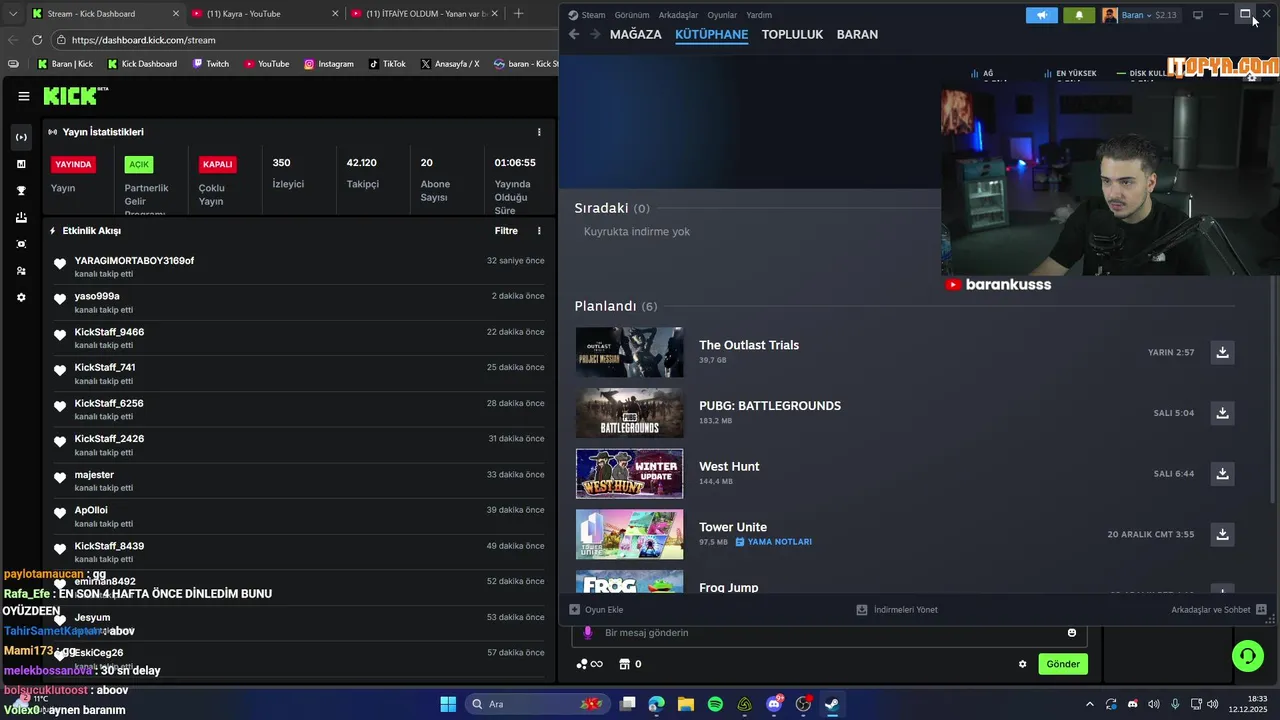1280x720 pixels.
Task: Open BARAN profile tab in Steam
Action: (857, 34)
